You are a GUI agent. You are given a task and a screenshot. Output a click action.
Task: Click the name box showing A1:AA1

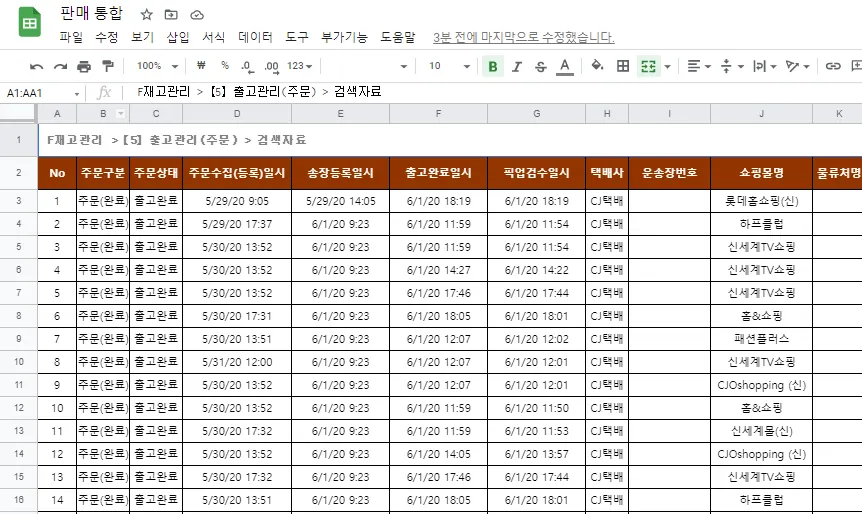42,93
